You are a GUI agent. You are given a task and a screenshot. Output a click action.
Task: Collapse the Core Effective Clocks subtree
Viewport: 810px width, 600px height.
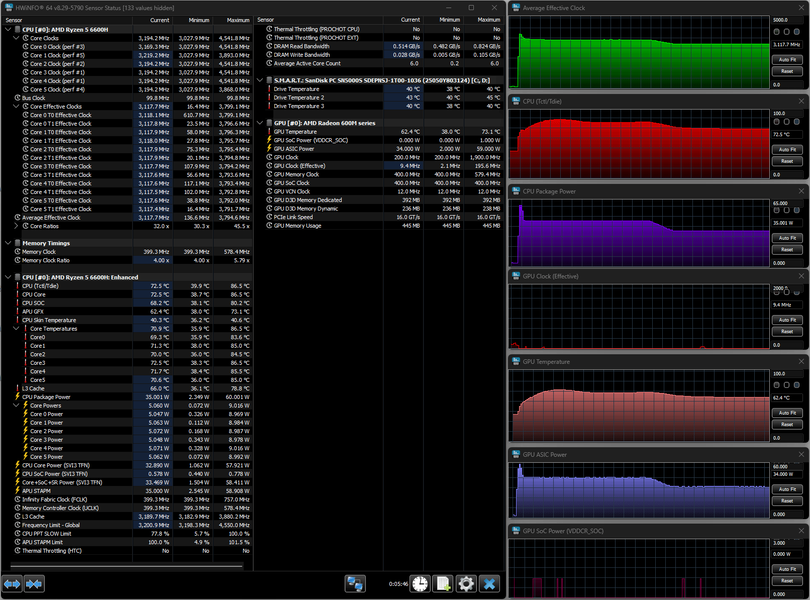click(16, 106)
